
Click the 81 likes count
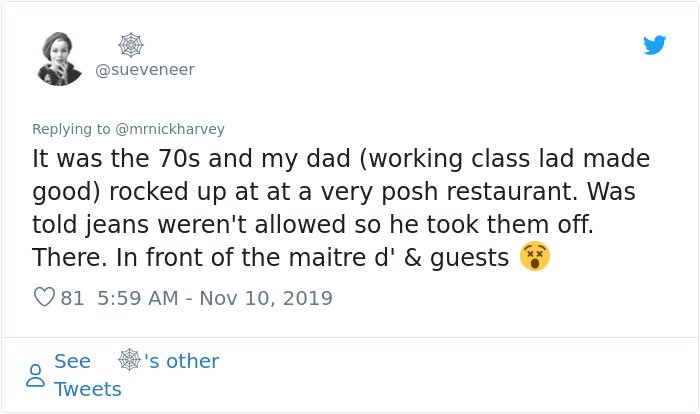click(72, 298)
